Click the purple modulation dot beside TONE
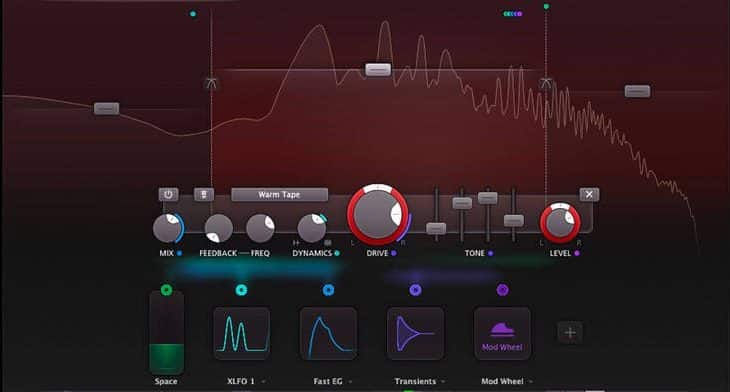Screen dimensions: 730x392 (490, 253)
